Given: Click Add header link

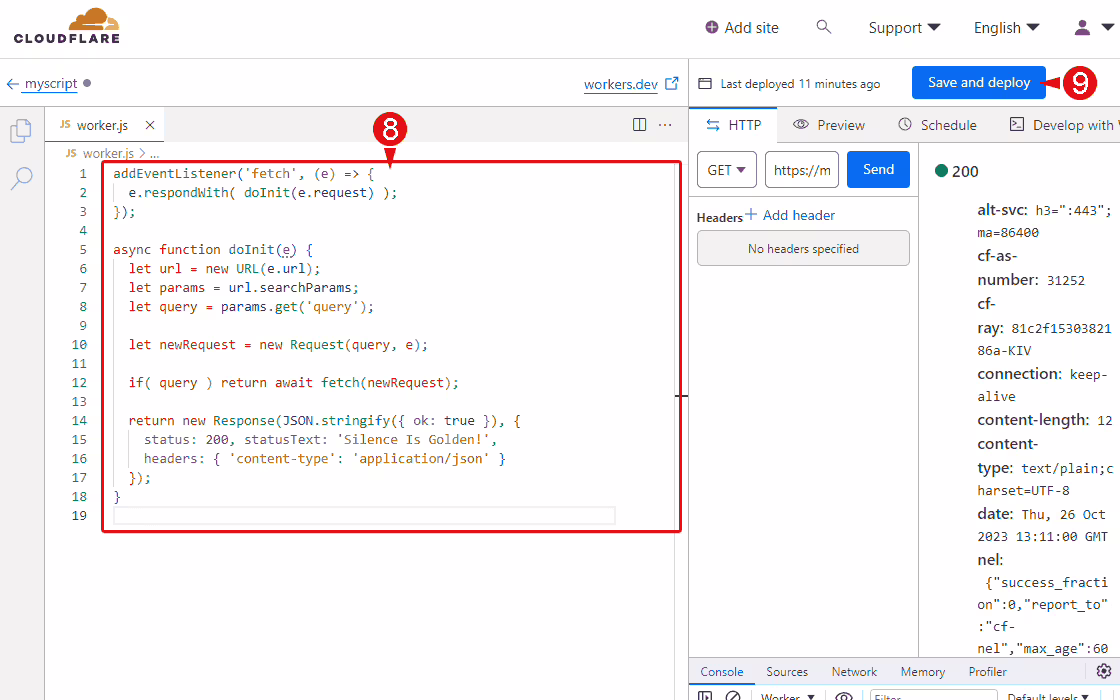Looking at the screenshot, I should [x=790, y=215].
